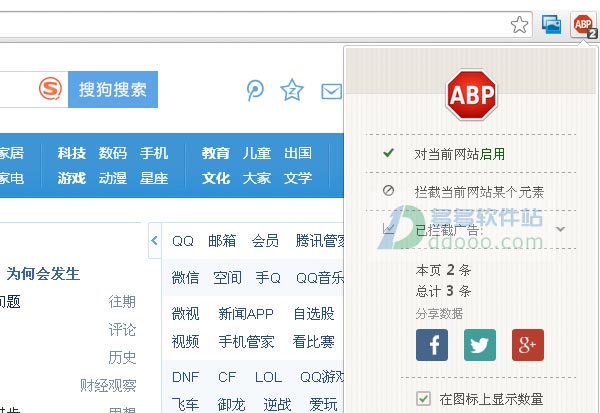Click the Adblock Plus extension toolbar icon
Screen dimensions: 600x413
[x=584, y=25]
